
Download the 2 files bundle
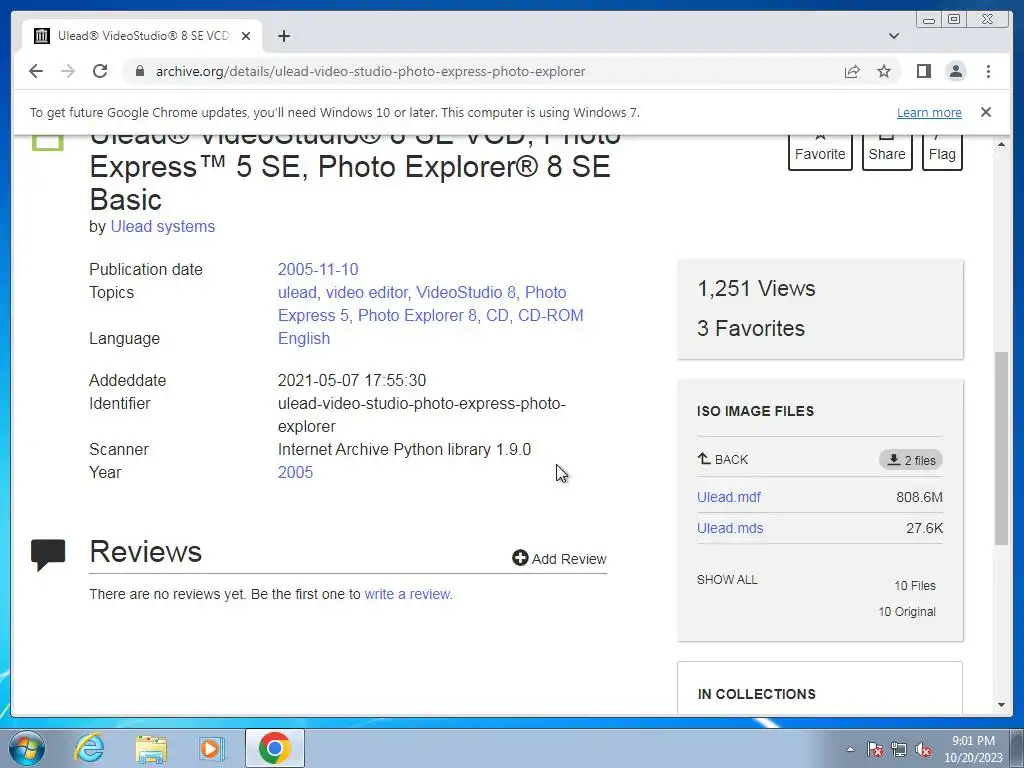tap(911, 460)
